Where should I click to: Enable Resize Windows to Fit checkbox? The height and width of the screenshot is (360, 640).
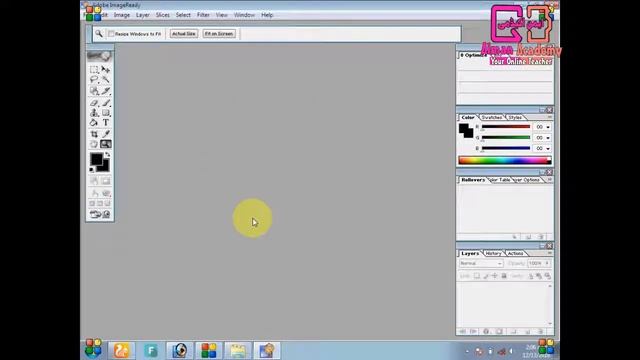[111, 34]
